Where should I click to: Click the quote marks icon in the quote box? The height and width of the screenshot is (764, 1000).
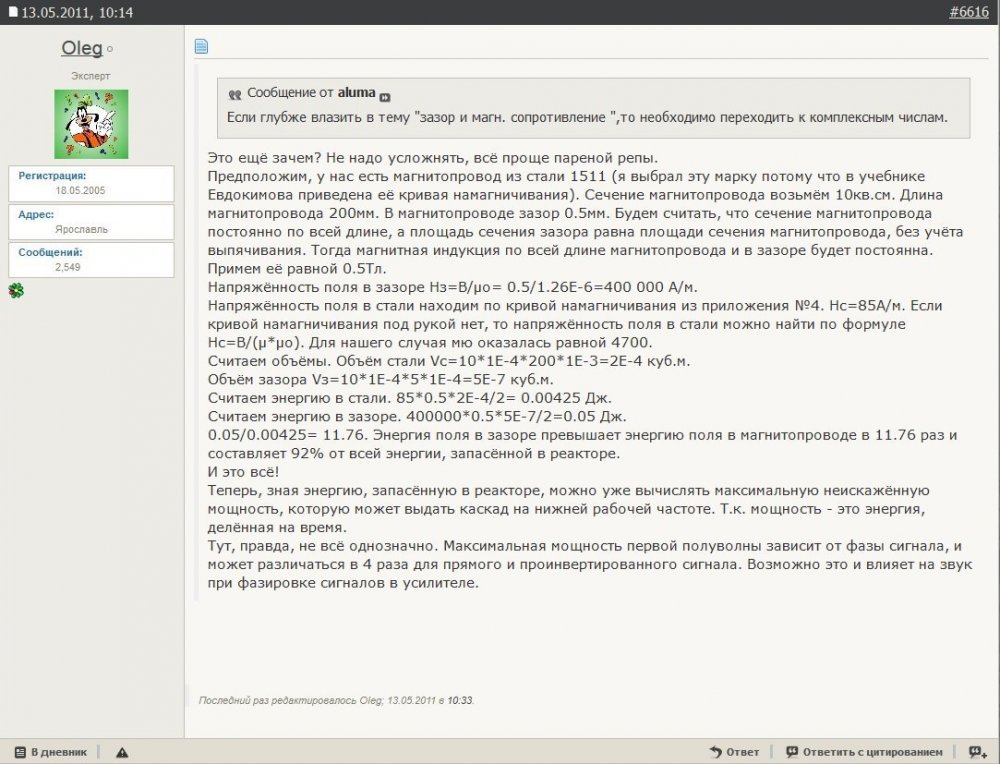(235, 94)
